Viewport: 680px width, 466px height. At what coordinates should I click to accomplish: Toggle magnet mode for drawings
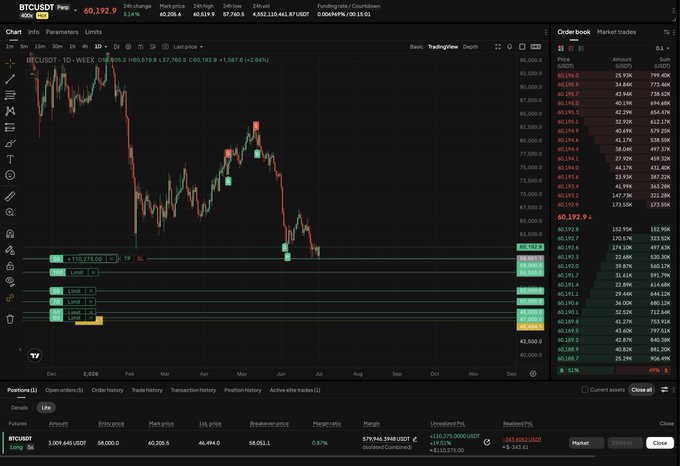(x=10, y=234)
